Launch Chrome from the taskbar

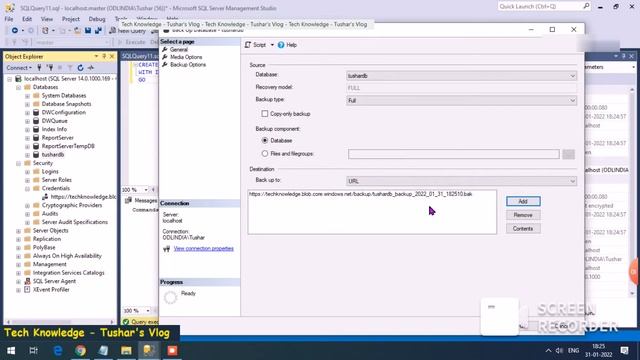tap(80, 351)
